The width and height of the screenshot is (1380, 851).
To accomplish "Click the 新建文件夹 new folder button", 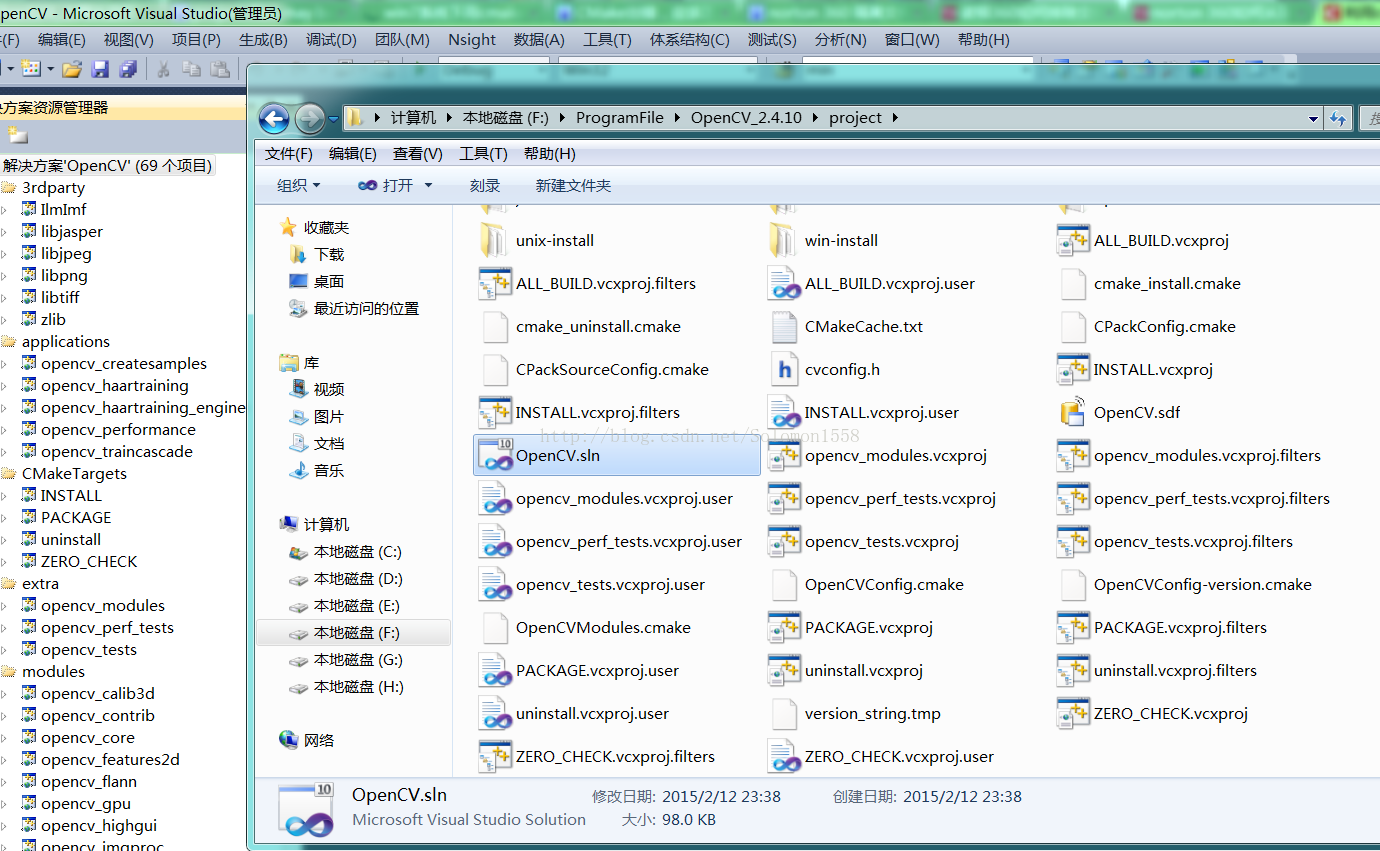I will (x=573, y=186).
